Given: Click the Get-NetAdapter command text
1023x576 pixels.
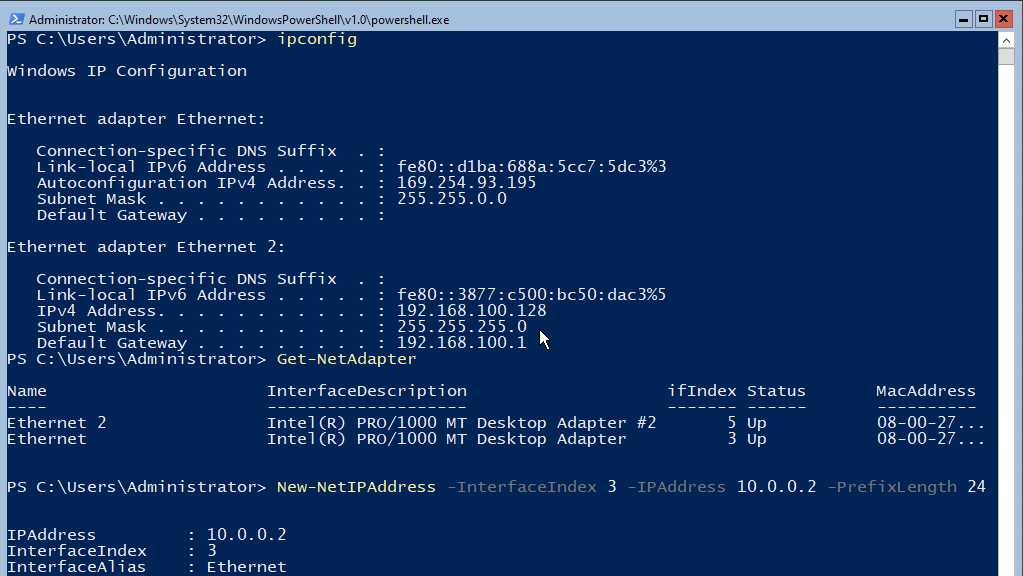Looking at the screenshot, I should [346, 359].
